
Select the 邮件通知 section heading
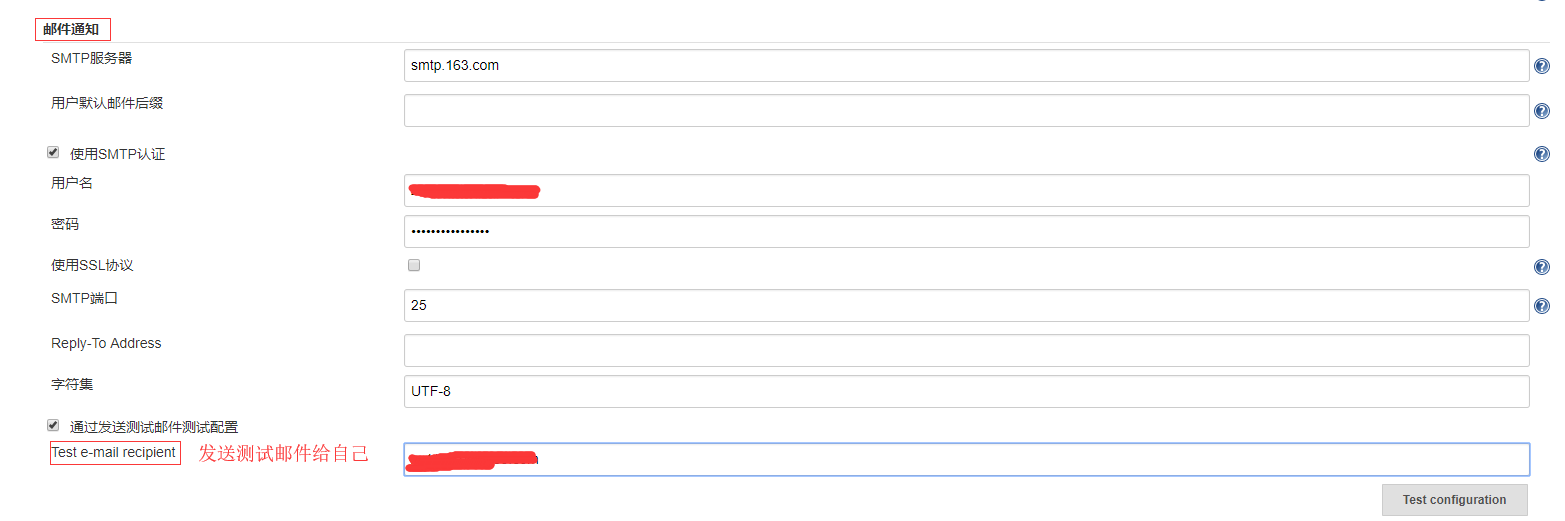[x=72, y=29]
